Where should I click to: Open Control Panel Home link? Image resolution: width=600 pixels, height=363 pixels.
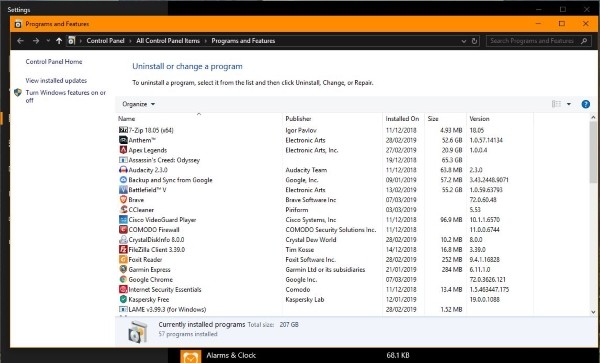(54, 62)
